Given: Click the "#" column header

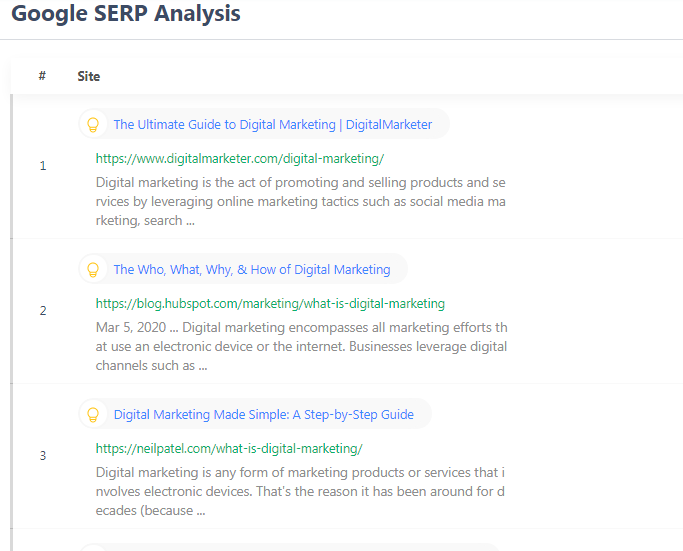Looking at the screenshot, I should click(42, 76).
